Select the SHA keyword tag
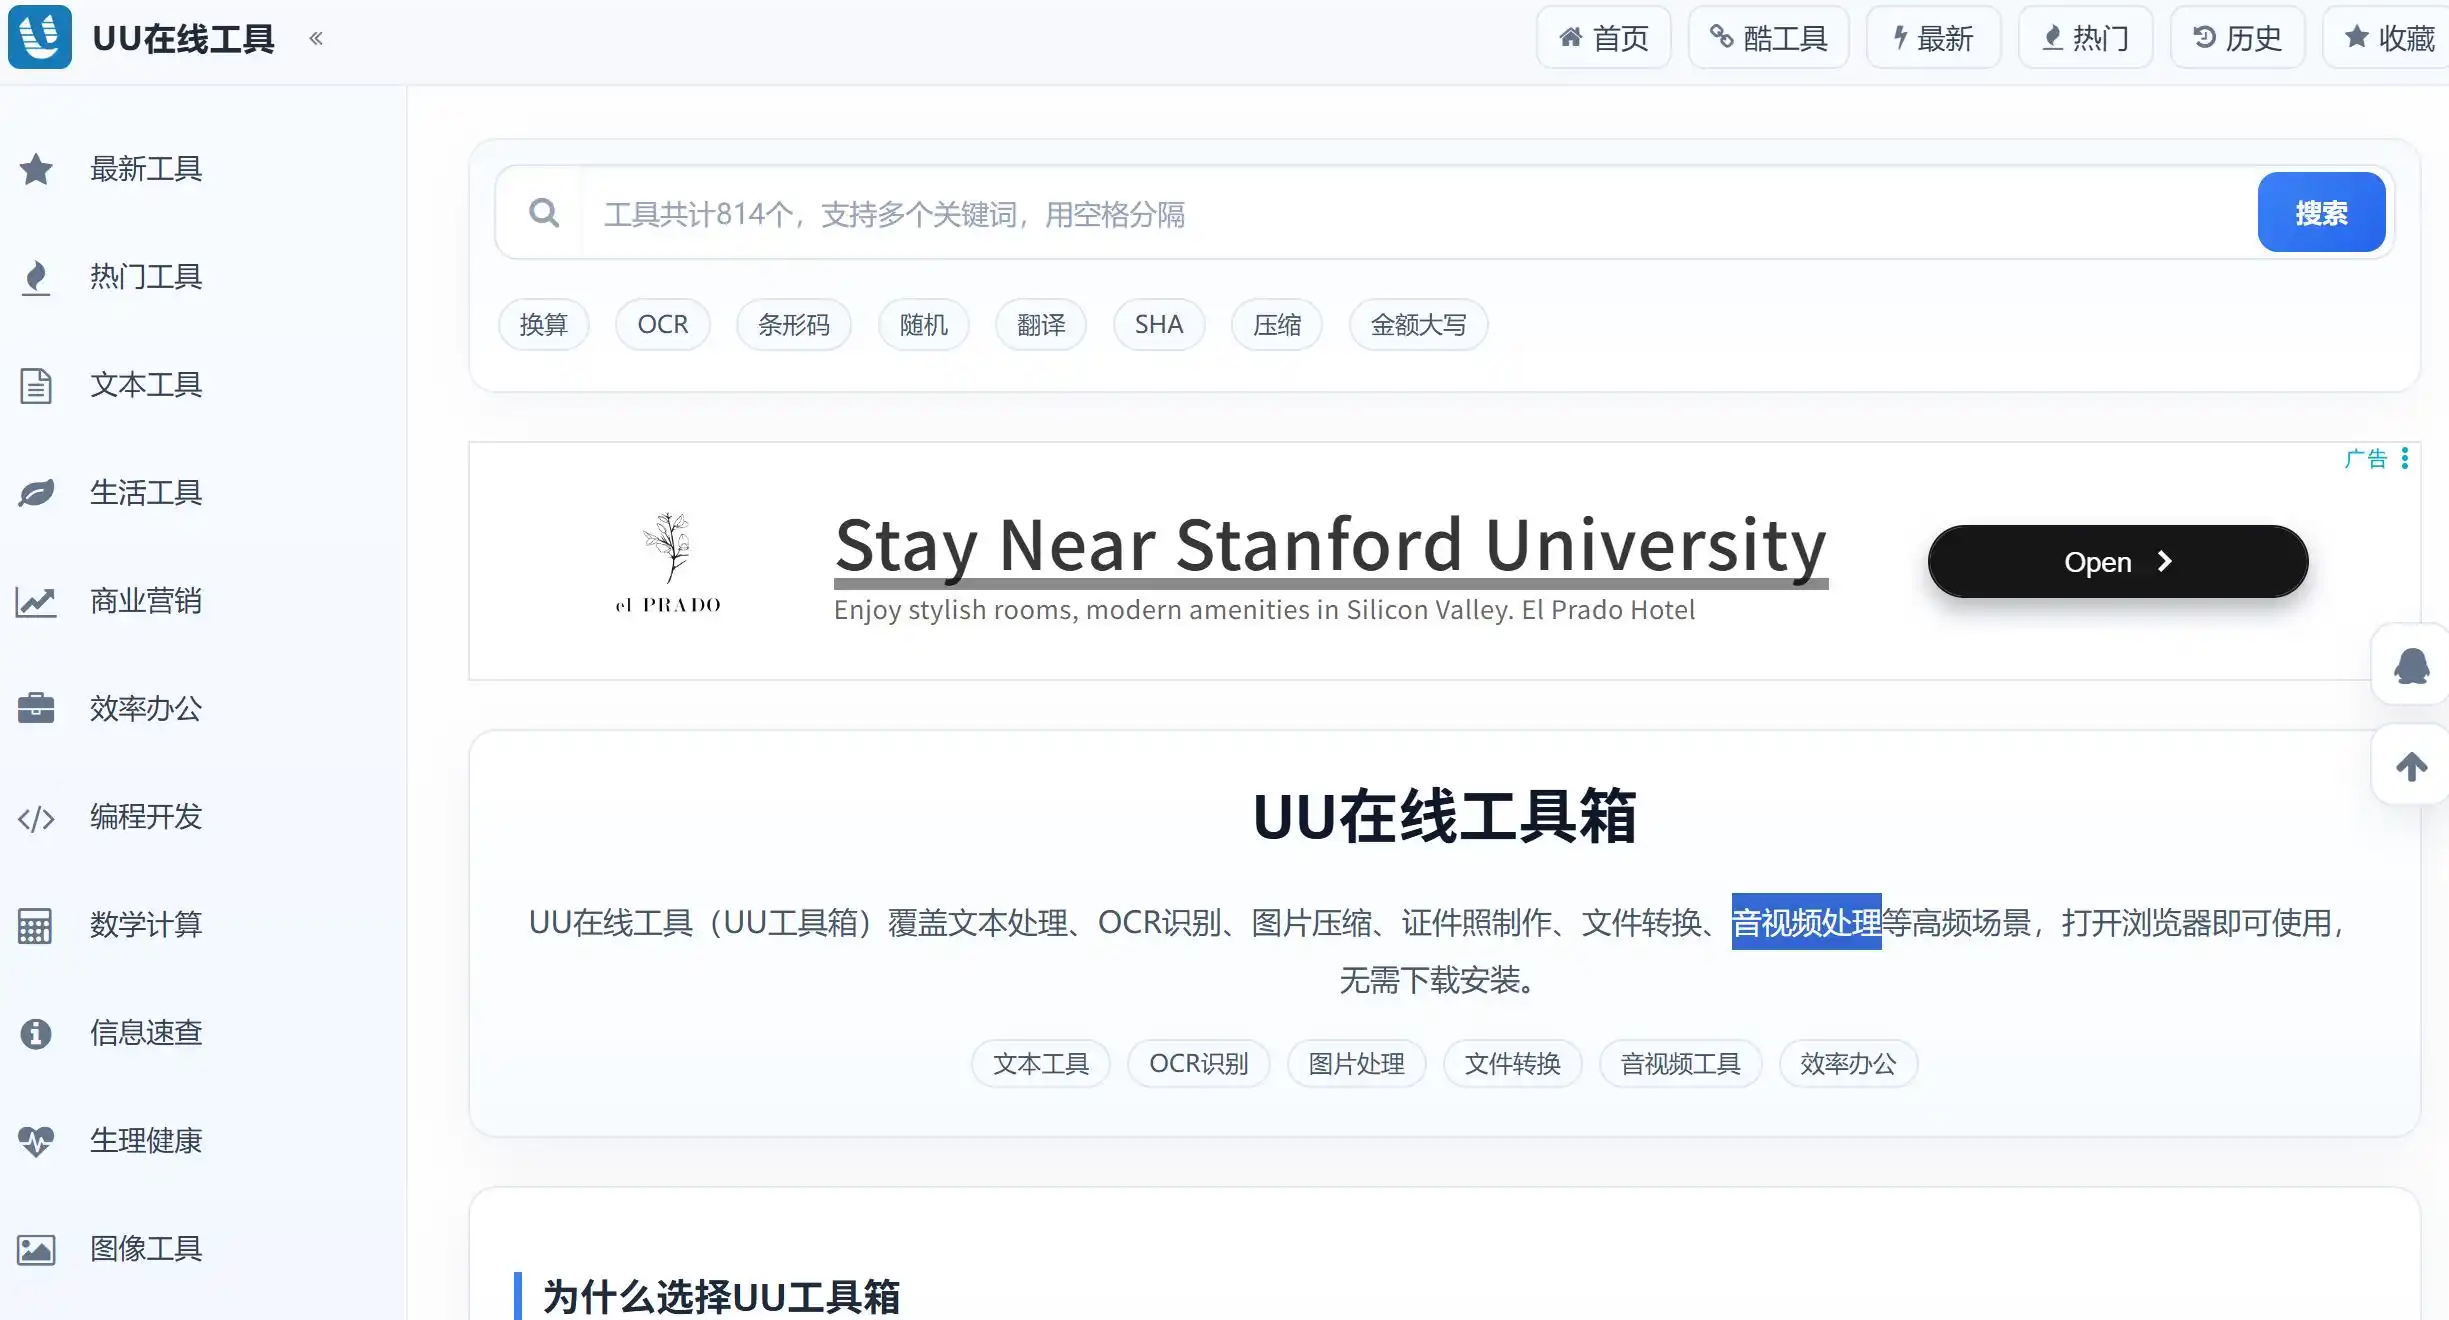The width and height of the screenshot is (2449, 1320). coord(1159,325)
